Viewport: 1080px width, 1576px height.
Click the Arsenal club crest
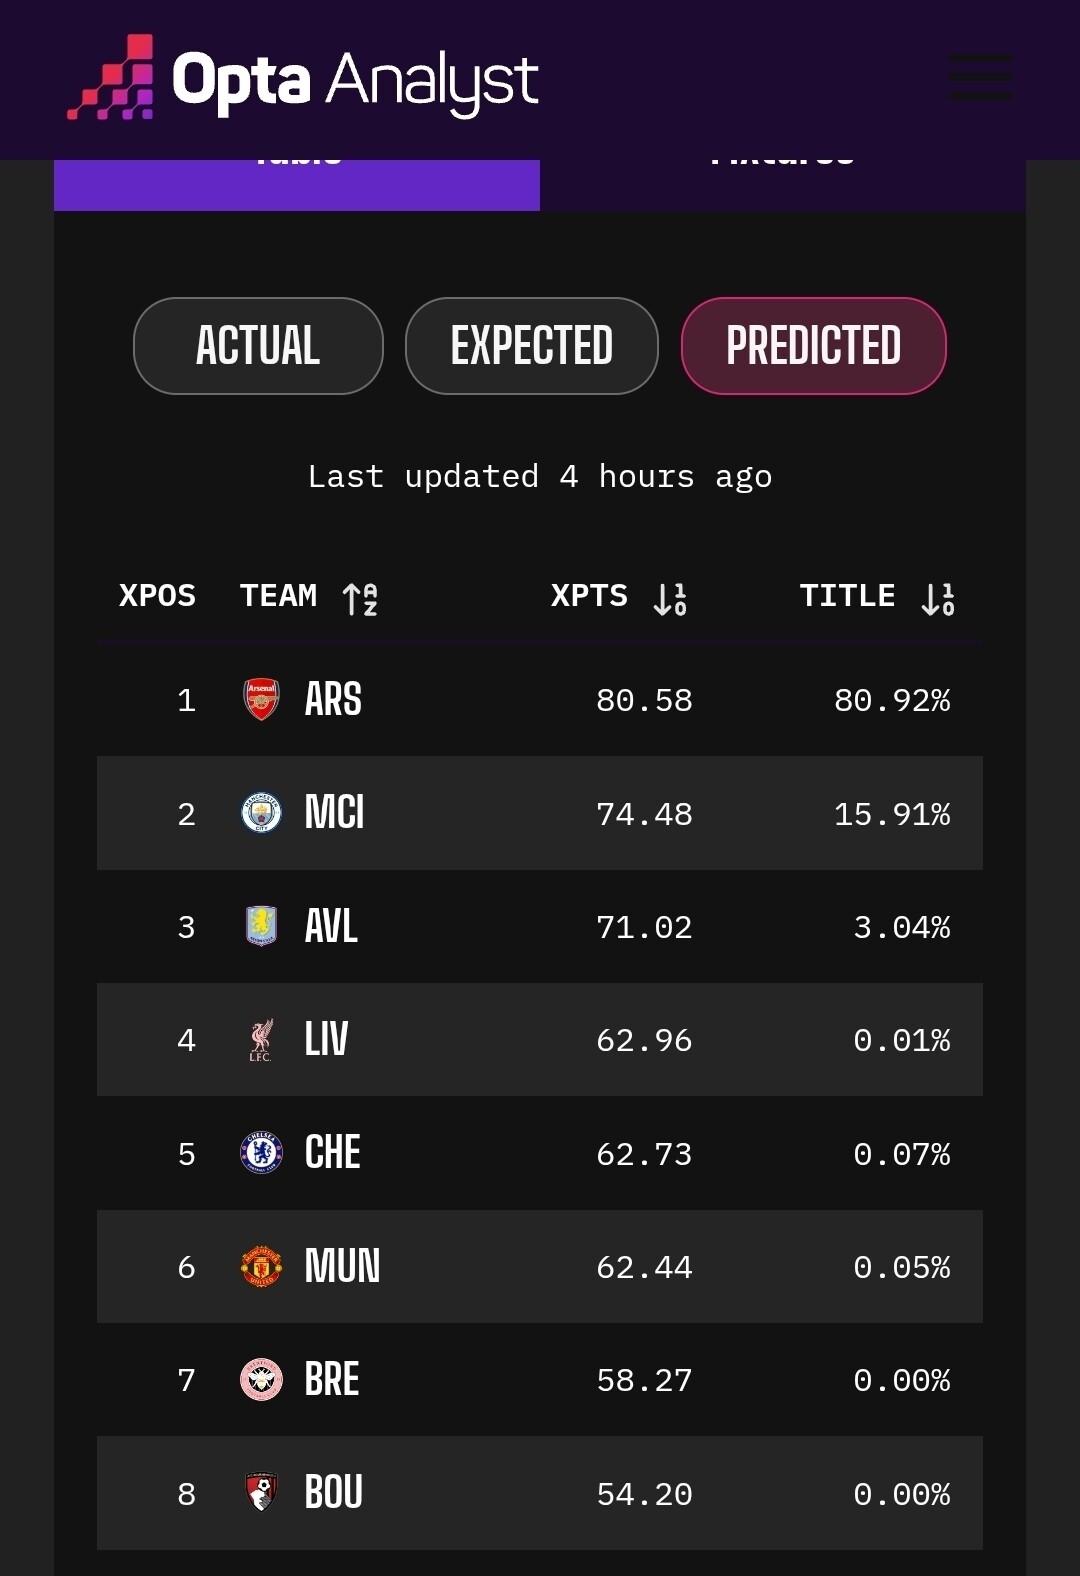[261, 700]
